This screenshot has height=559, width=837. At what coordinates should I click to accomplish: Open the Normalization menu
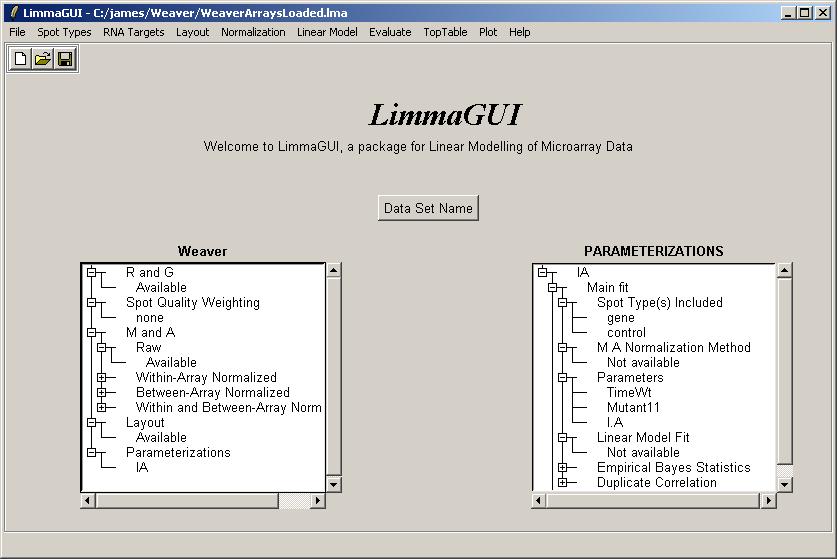pyautogui.click(x=253, y=32)
